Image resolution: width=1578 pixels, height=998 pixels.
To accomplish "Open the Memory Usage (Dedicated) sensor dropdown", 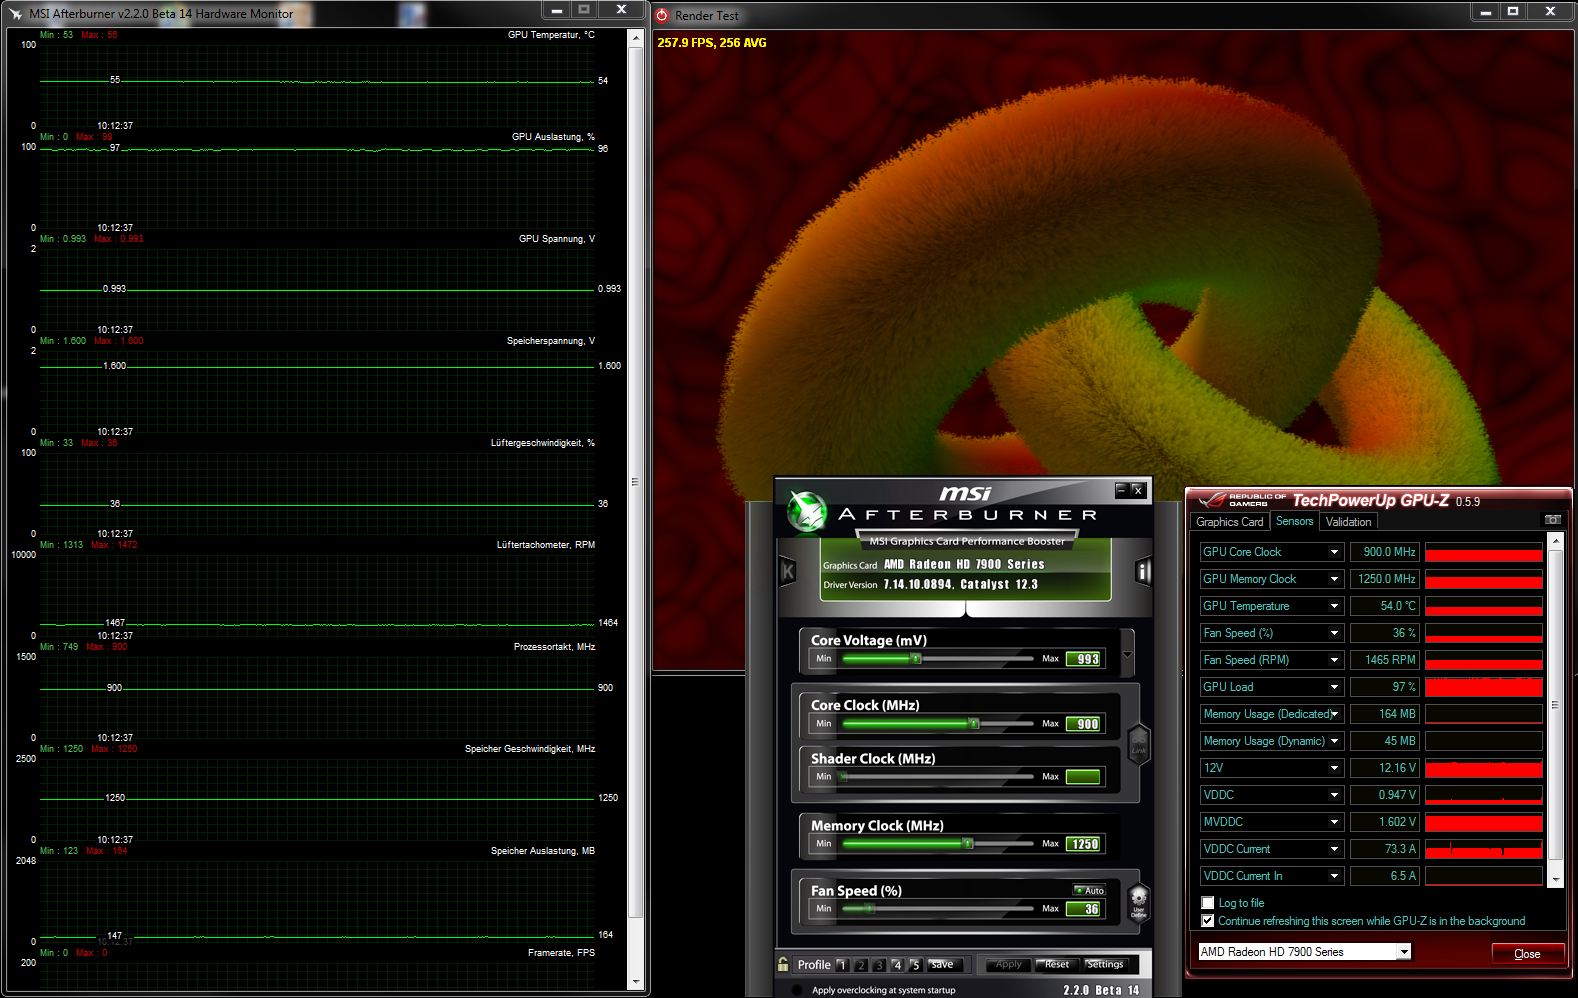I will point(1334,714).
